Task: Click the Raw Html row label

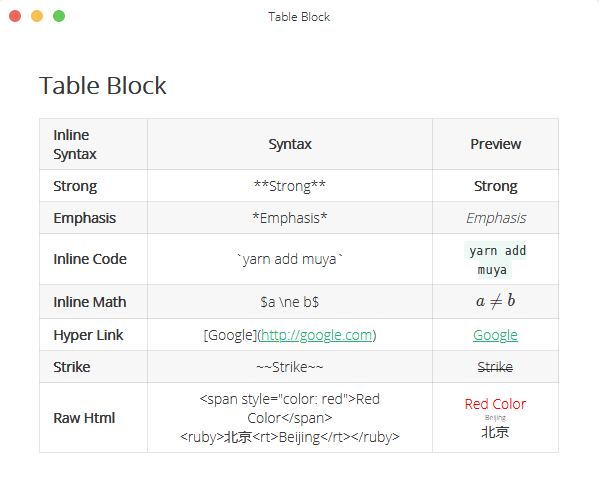Action: pyautogui.click(x=84, y=418)
